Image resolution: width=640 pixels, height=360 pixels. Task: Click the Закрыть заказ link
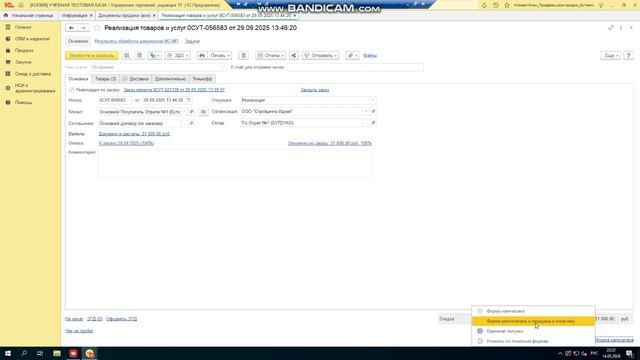tap(315, 90)
